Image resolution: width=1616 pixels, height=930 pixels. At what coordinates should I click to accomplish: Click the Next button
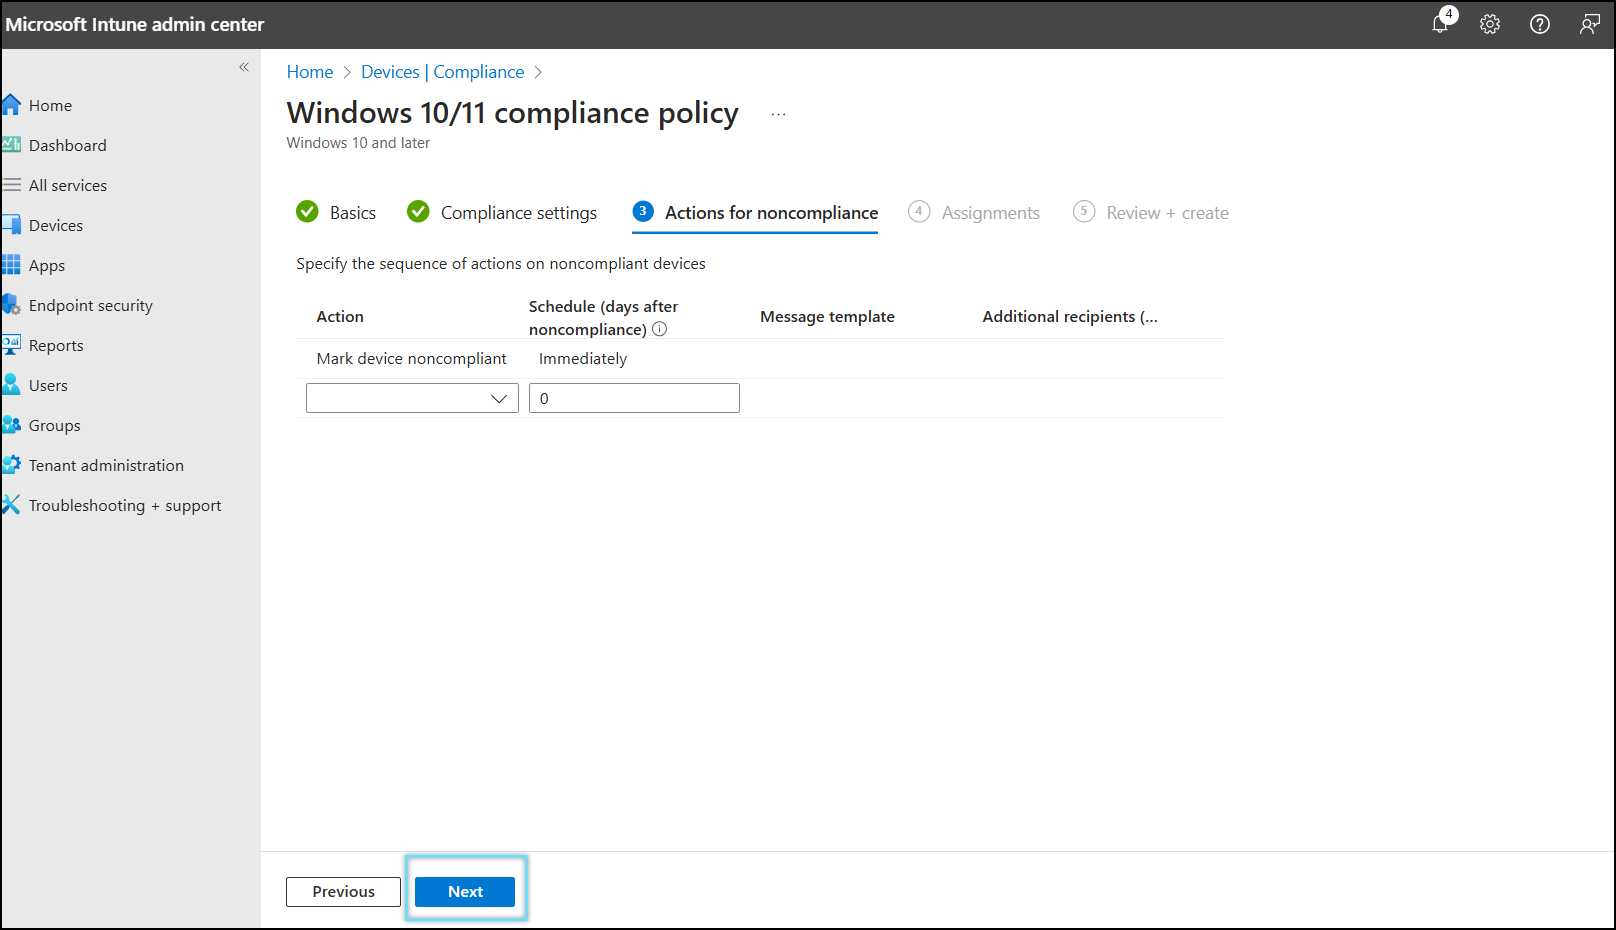pyautogui.click(x=465, y=892)
